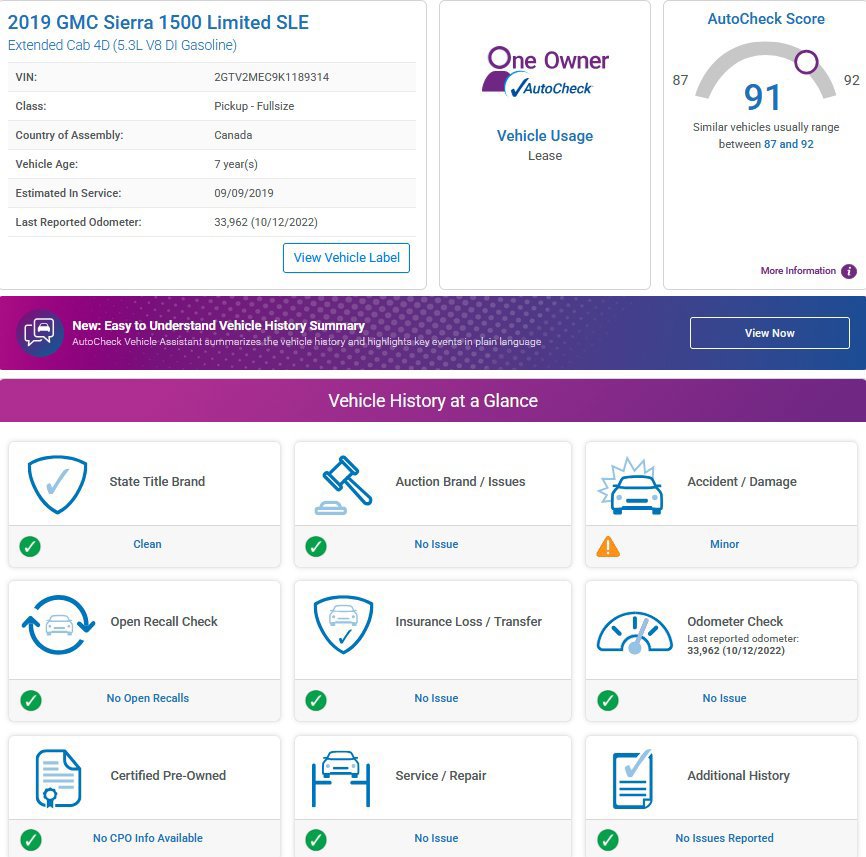Click the No Issue link under Auction Brand
This screenshot has height=857, width=866.
pyautogui.click(x=436, y=544)
